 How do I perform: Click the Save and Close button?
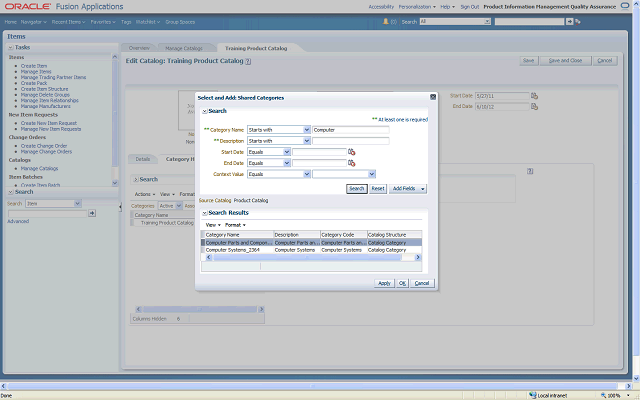565,61
